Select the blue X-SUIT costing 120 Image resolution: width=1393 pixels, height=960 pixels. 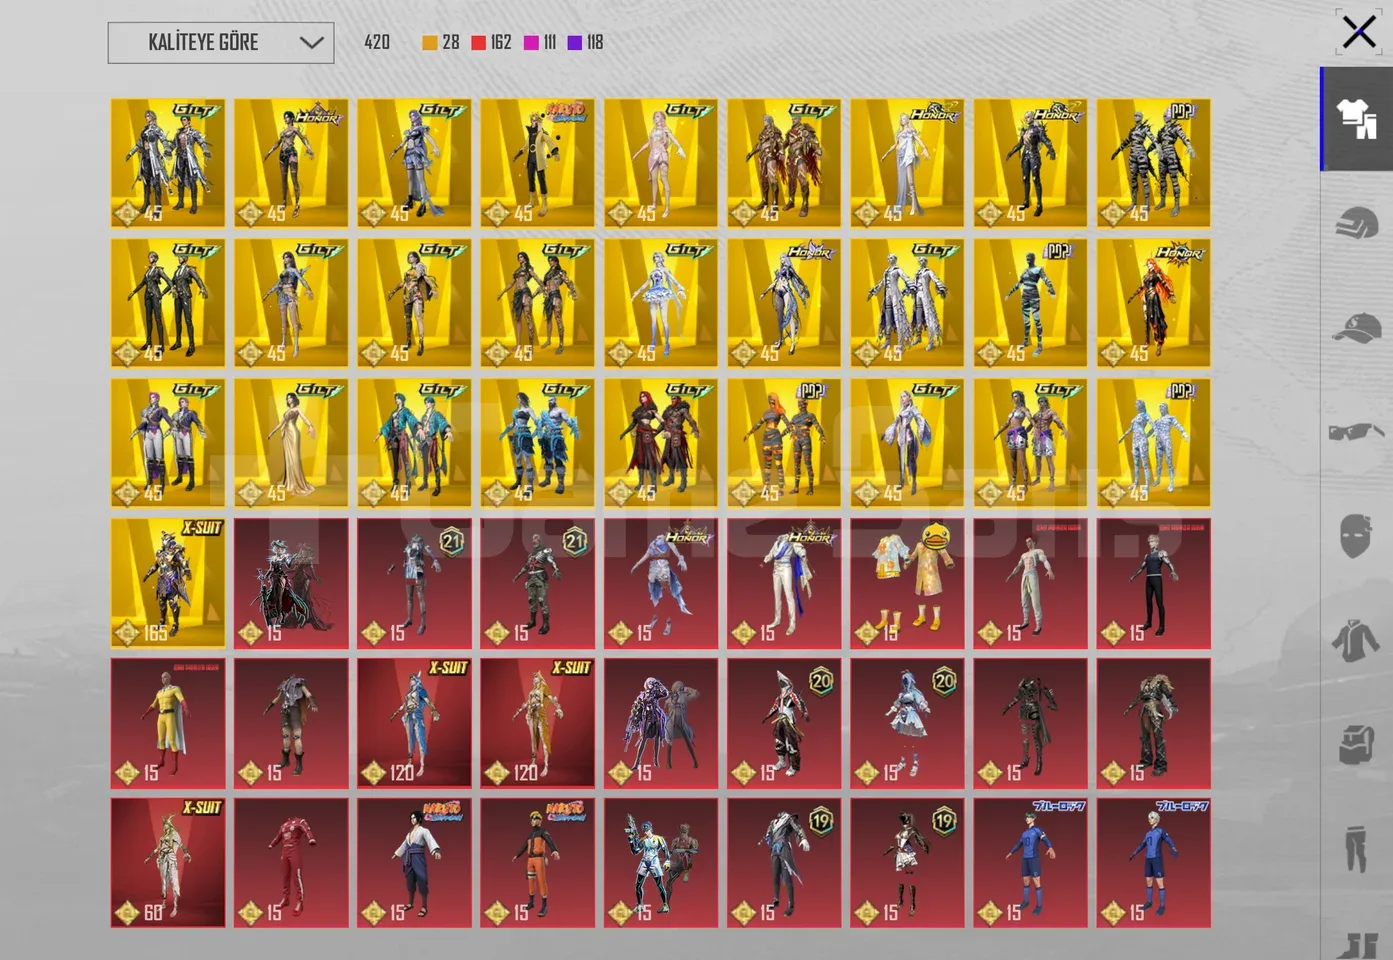coord(414,723)
